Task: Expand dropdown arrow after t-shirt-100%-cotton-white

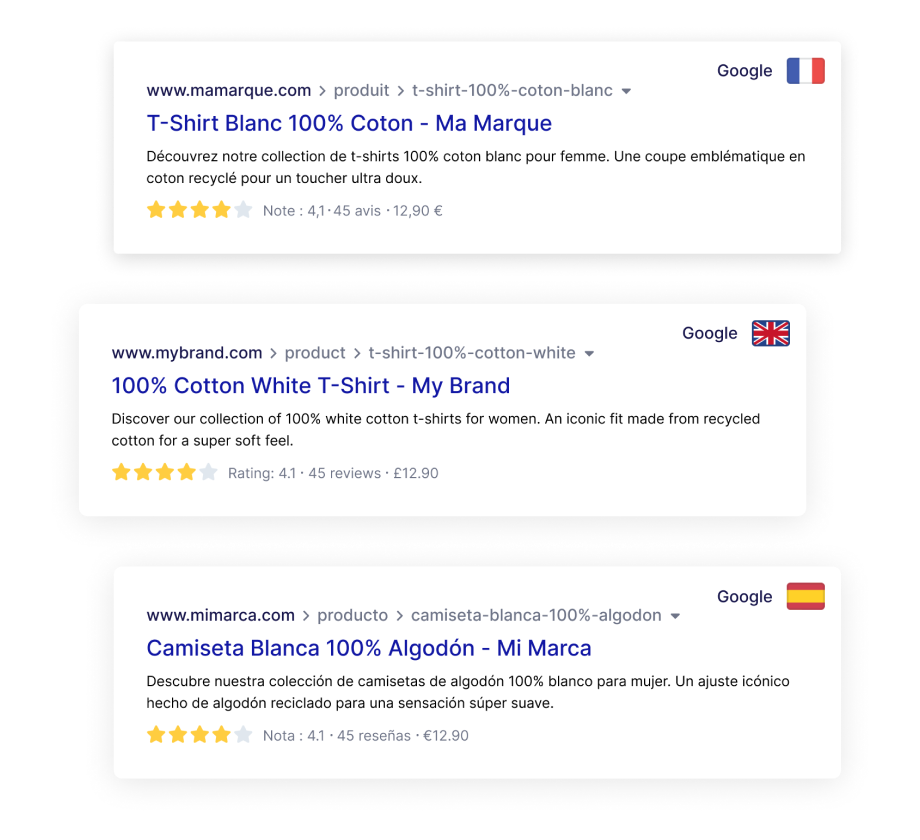Action: (589, 354)
